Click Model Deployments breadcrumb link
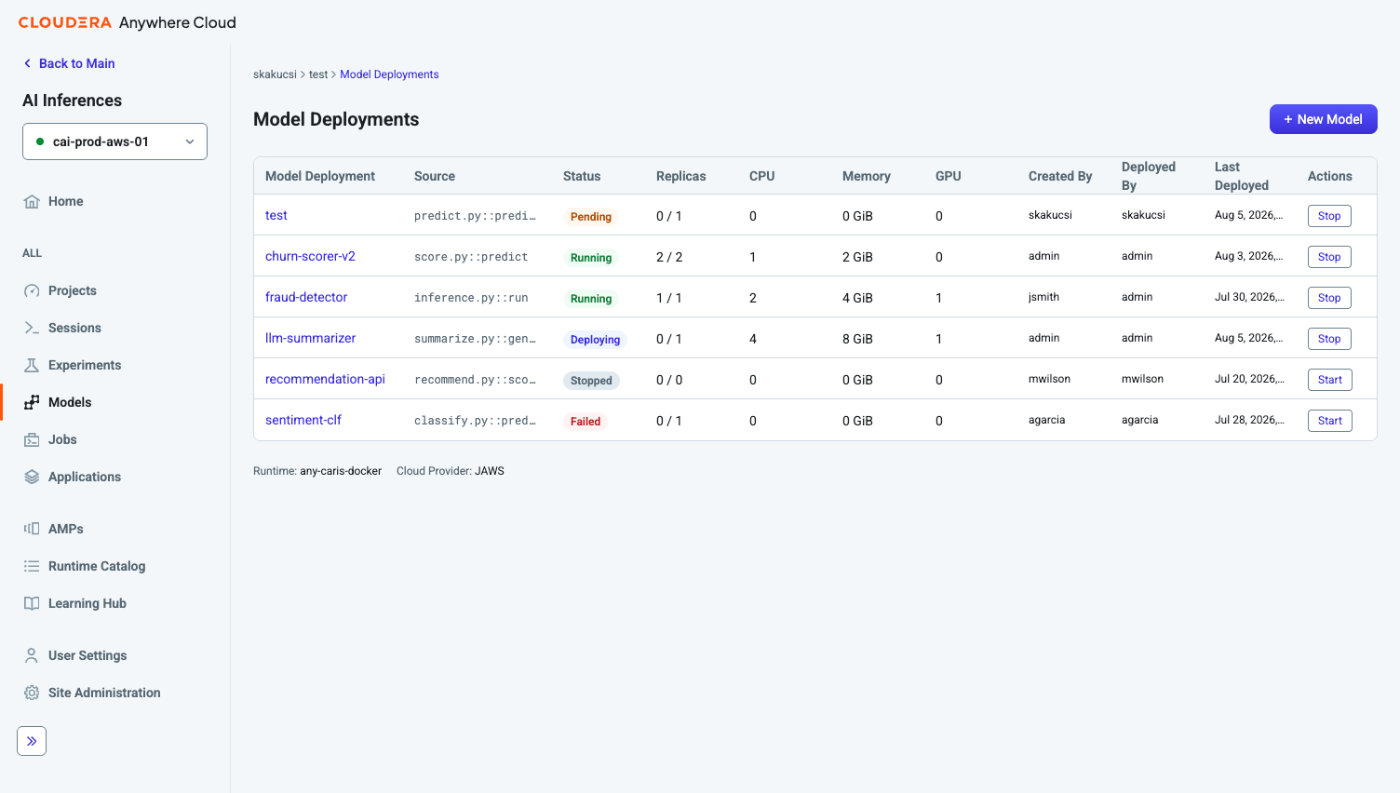Image resolution: width=1400 pixels, height=793 pixels. (x=389, y=74)
